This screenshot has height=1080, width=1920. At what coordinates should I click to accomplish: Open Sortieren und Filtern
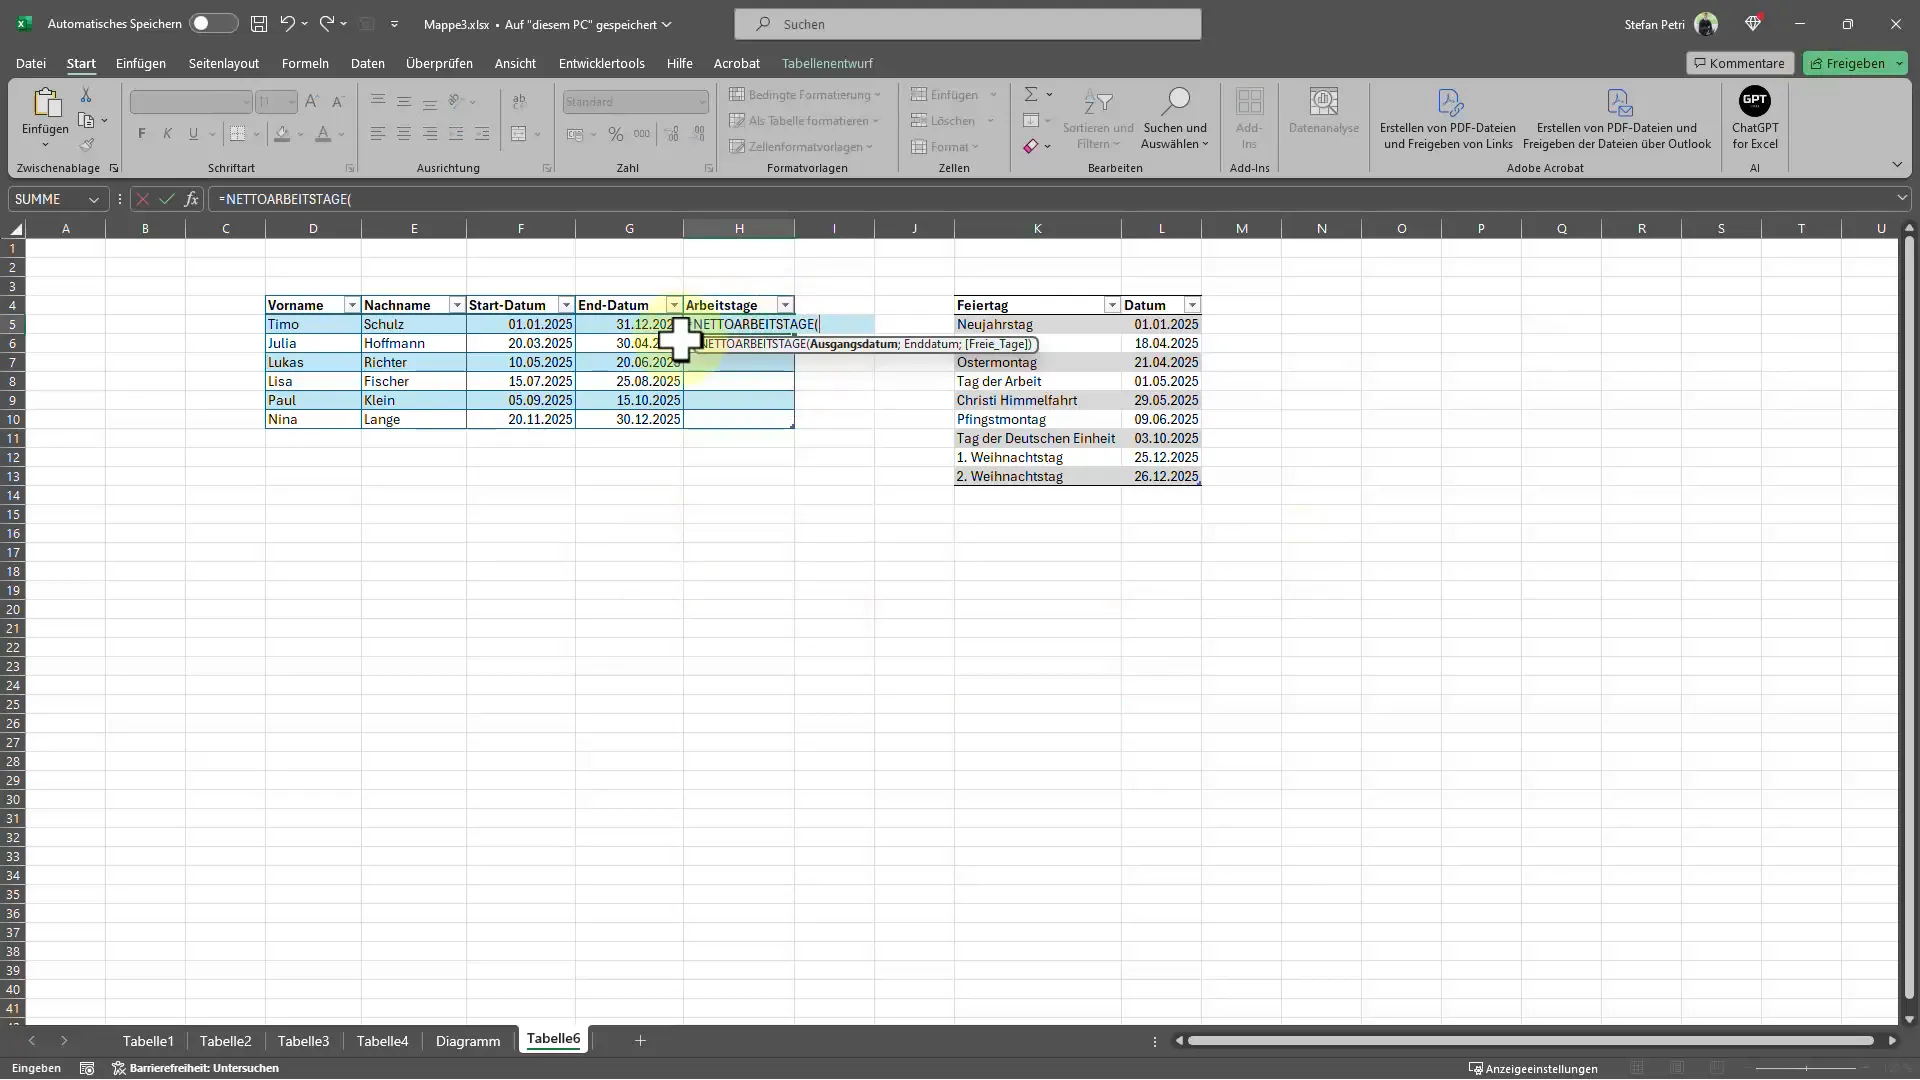[1098, 119]
